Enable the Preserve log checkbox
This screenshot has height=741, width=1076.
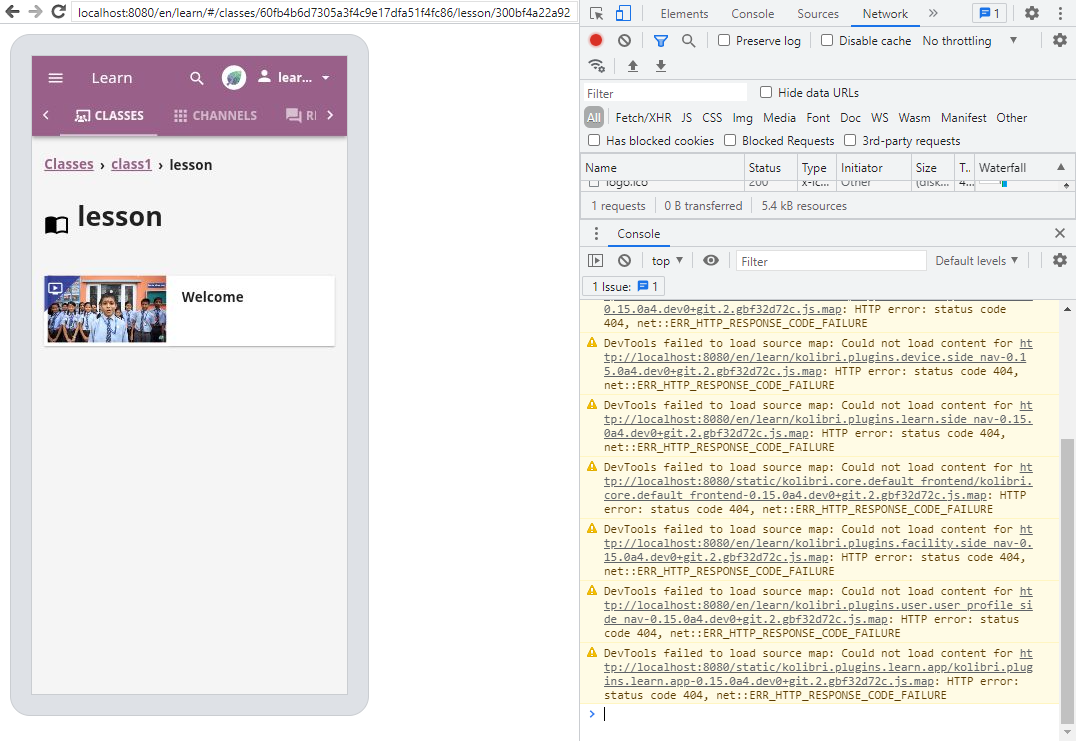724,40
